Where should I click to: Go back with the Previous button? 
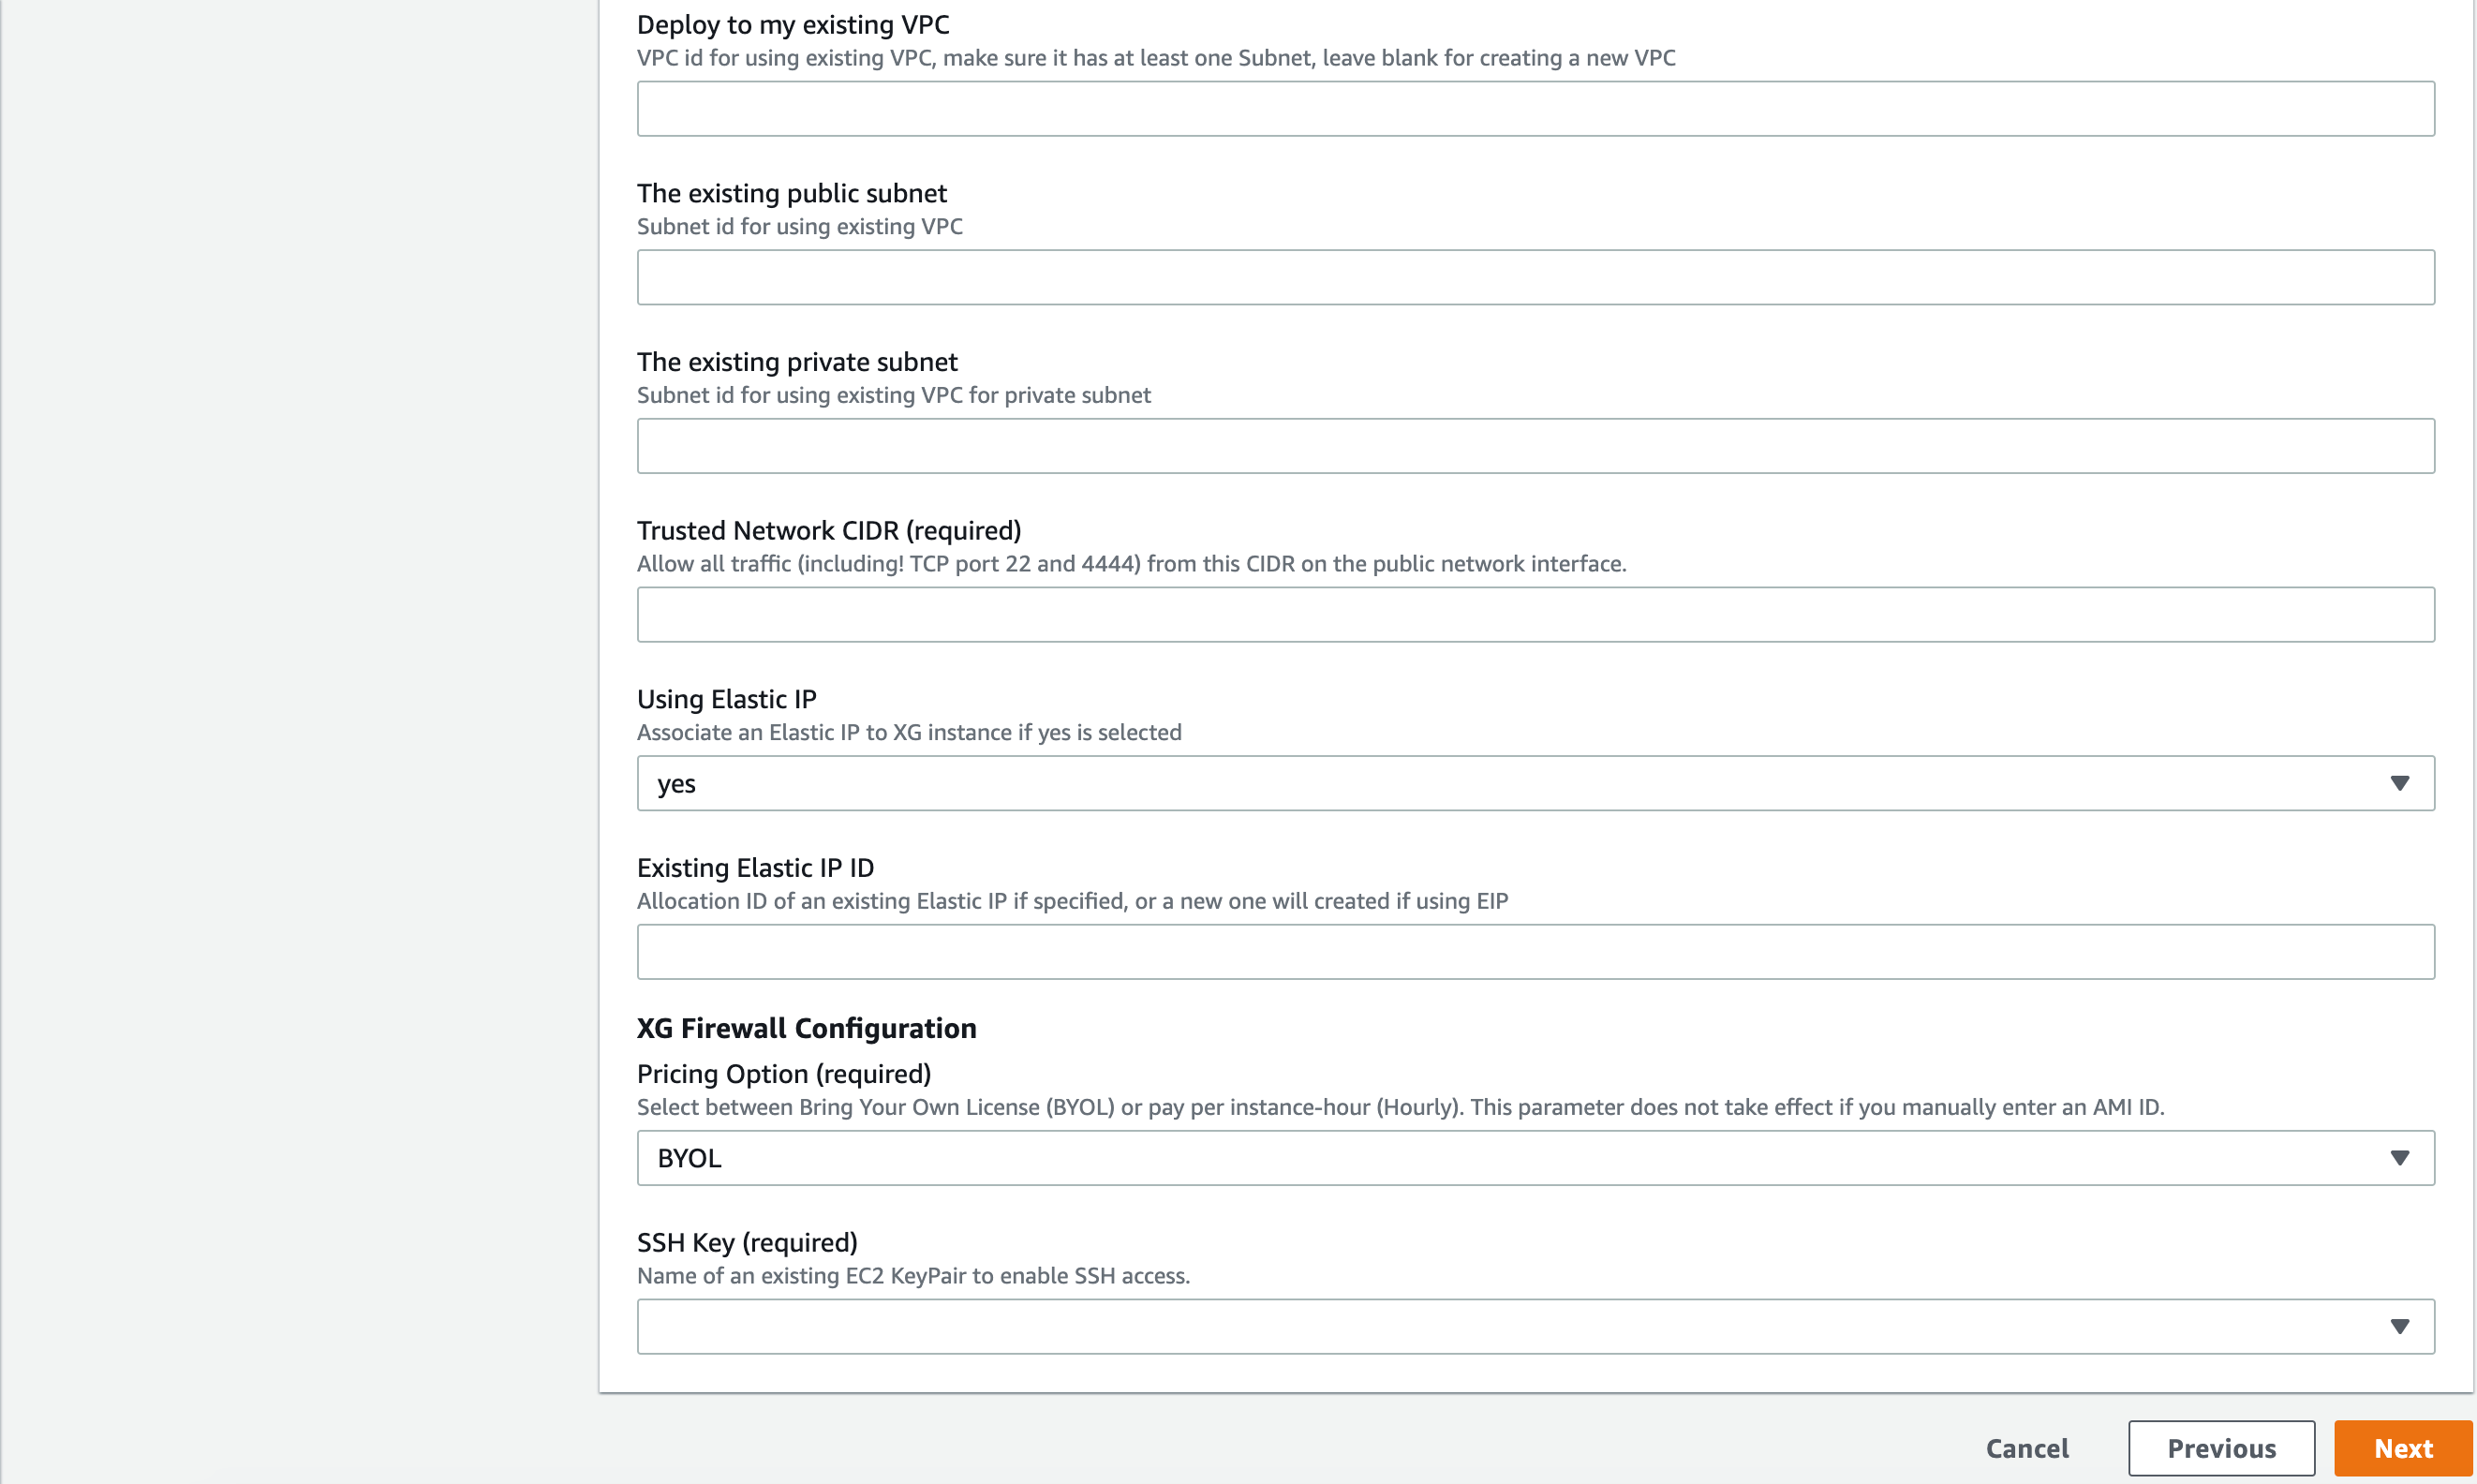tap(2220, 1447)
